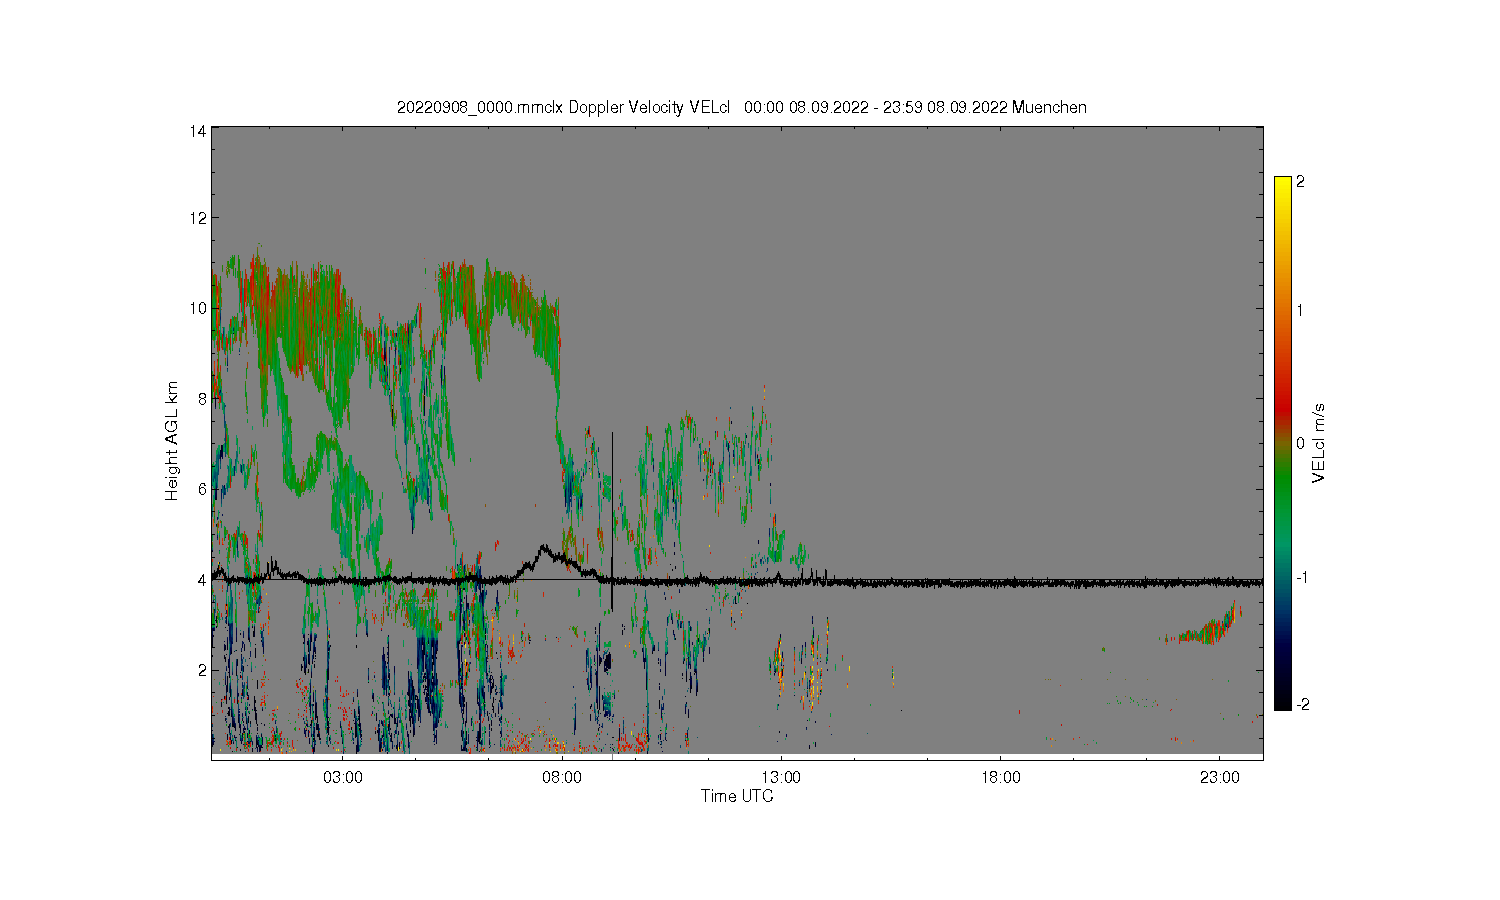
Task: Click the '10' height tick label
Action: [x=198, y=308]
